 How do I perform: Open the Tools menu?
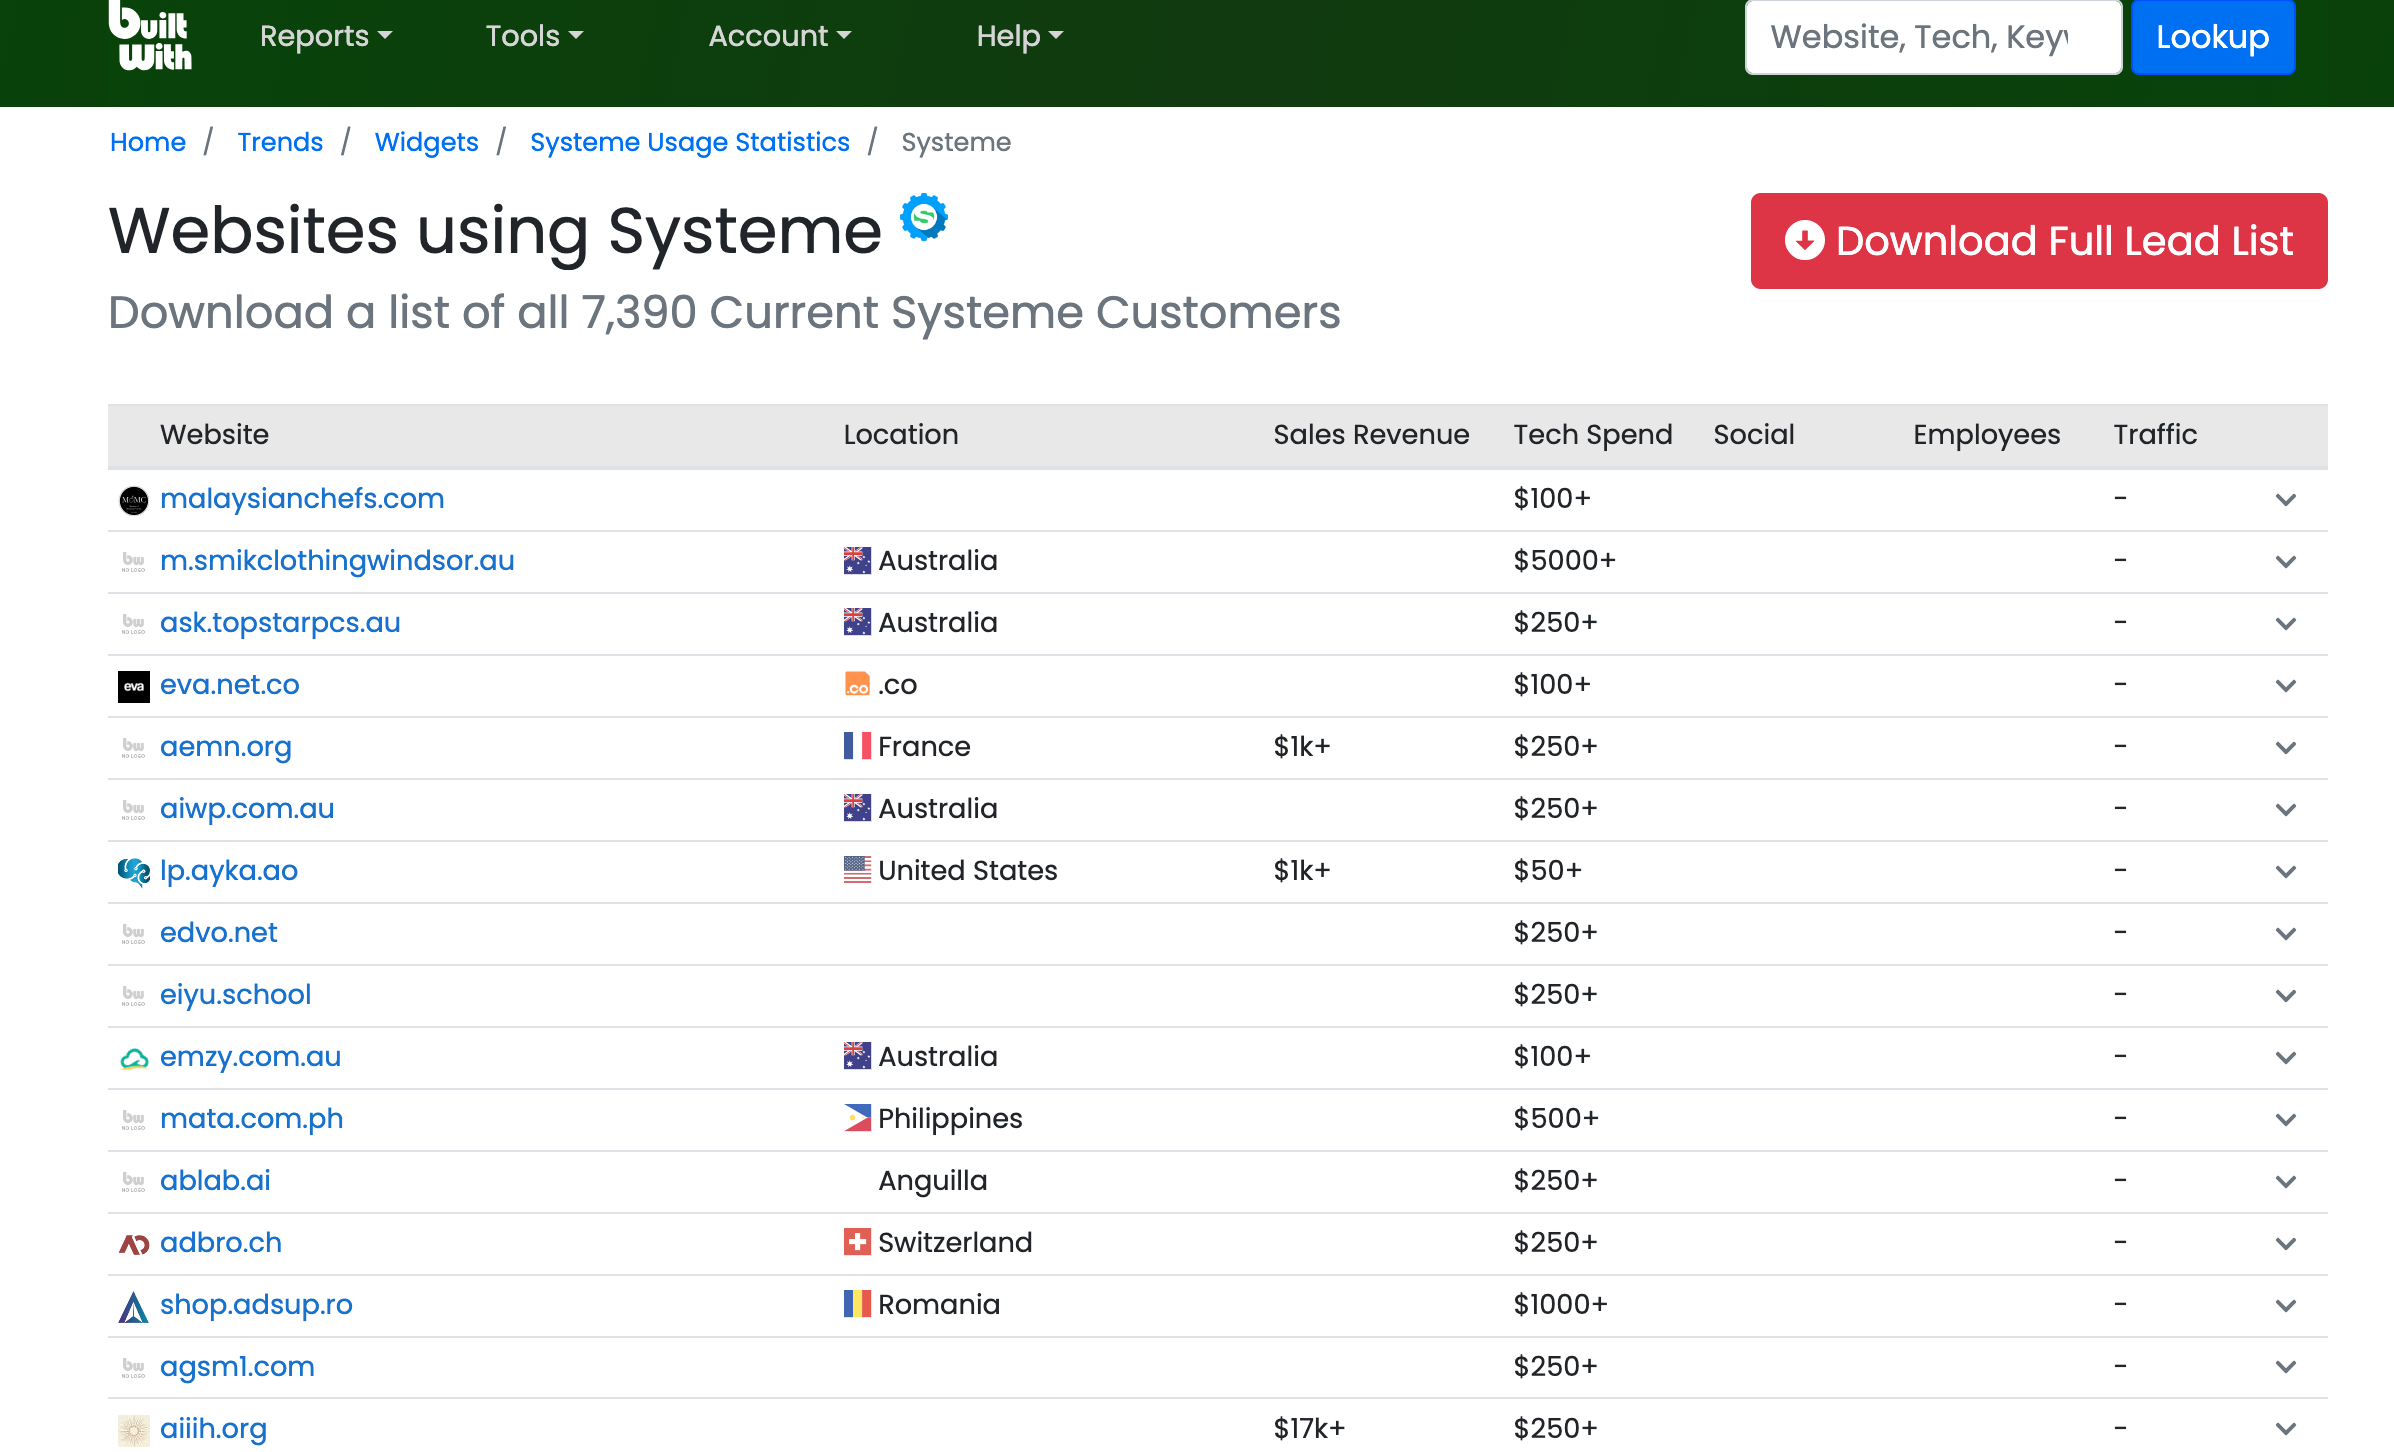coord(534,36)
